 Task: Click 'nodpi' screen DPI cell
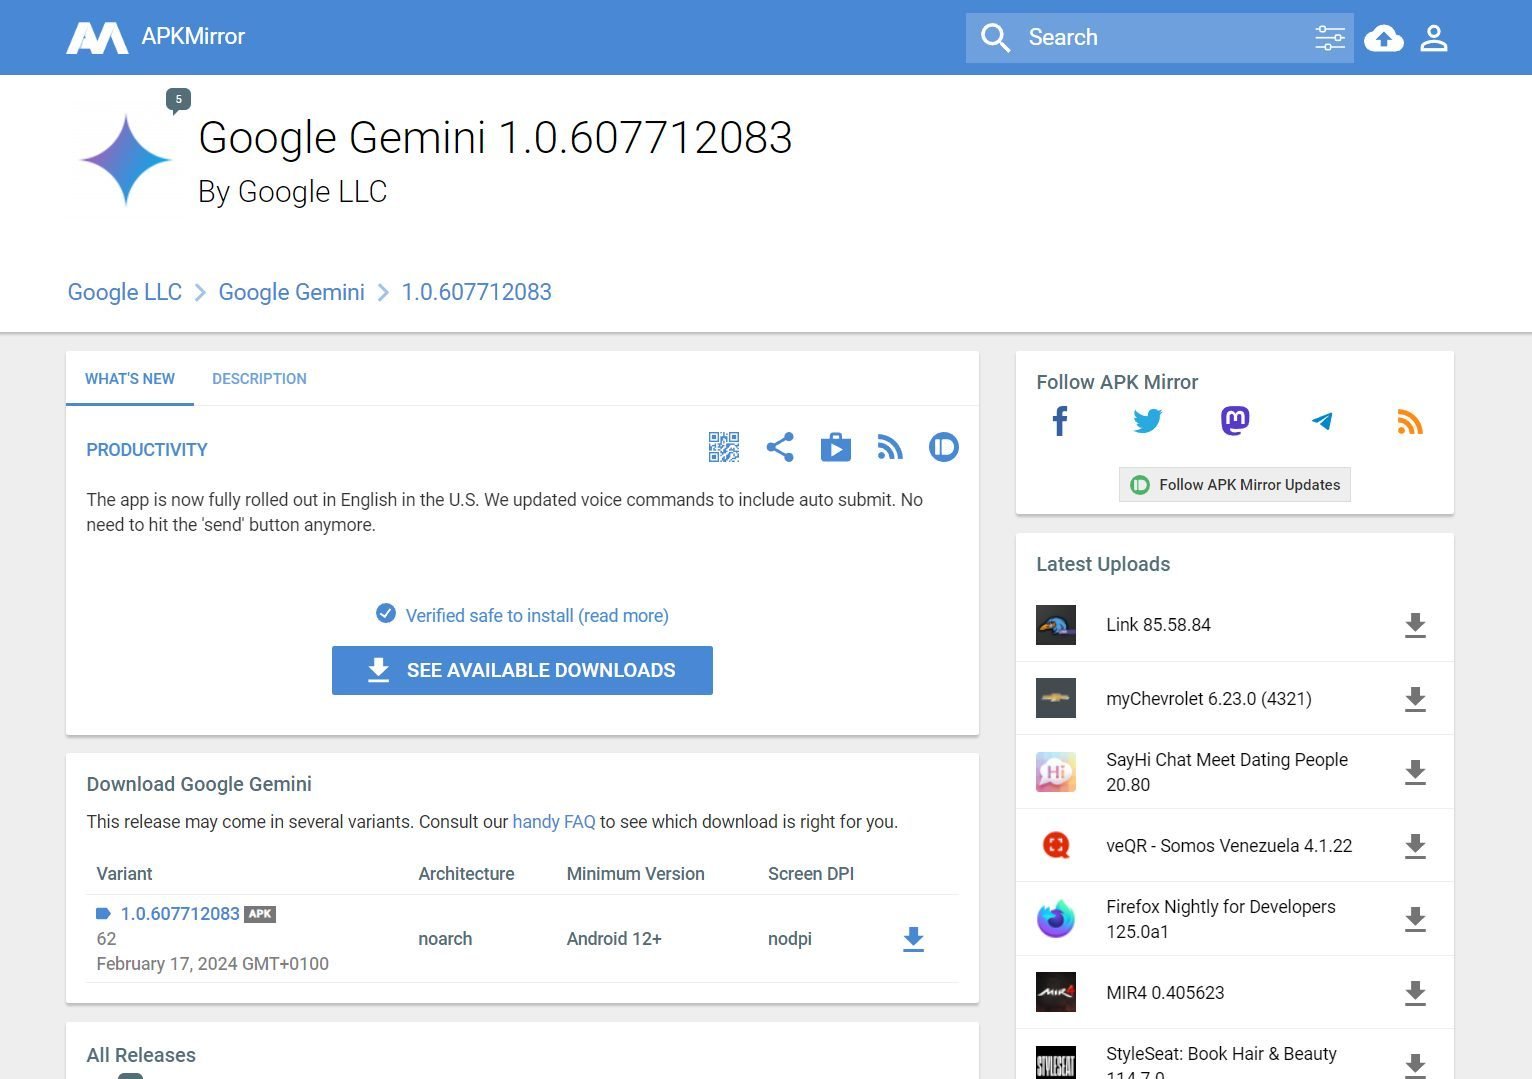pyautogui.click(x=790, y=939)
